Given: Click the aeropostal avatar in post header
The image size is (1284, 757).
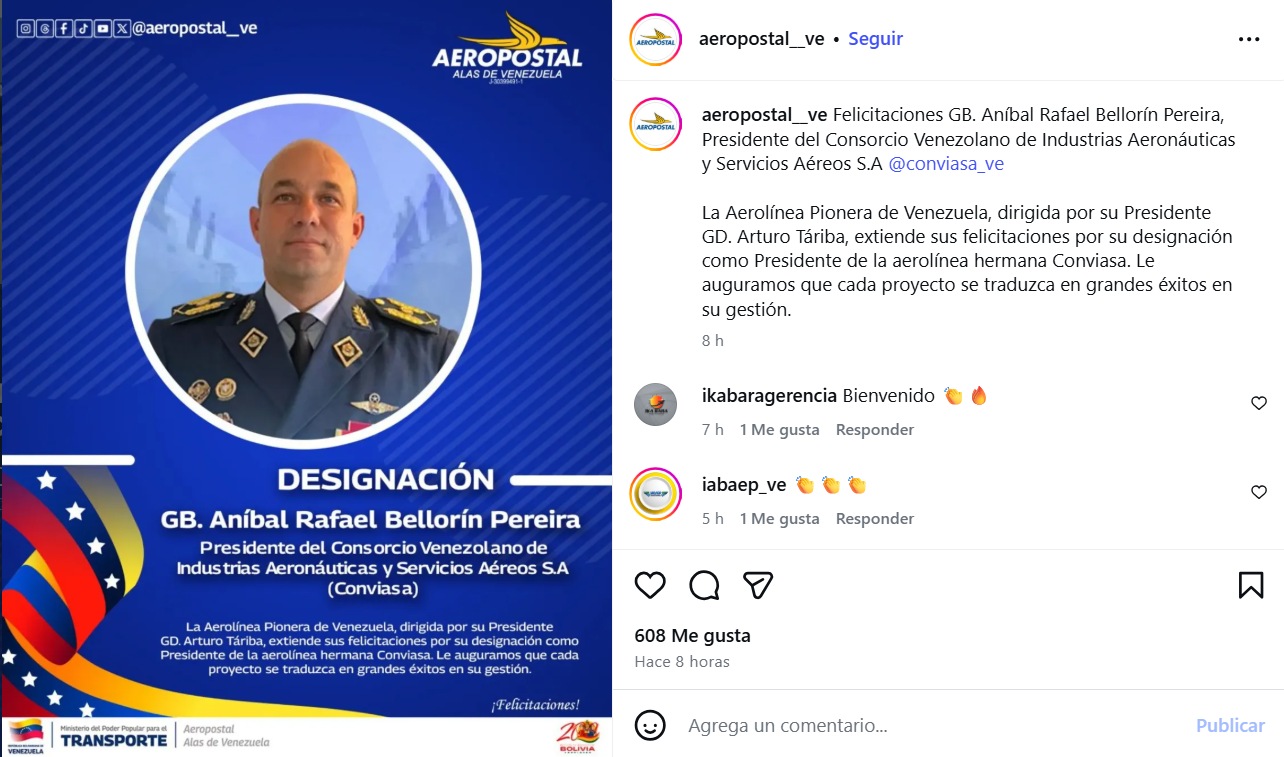Looking at the screenshot, I should pyautogui.click(x=656, y=39).
